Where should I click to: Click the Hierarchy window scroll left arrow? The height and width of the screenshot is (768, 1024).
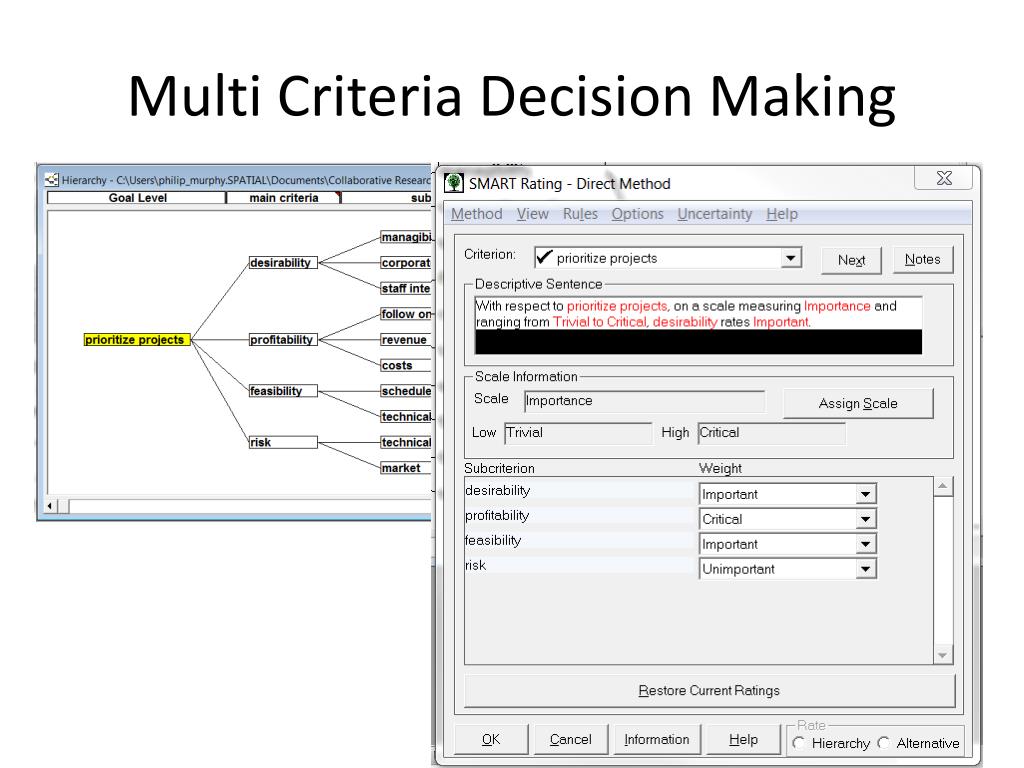click(x=50, y=506)
